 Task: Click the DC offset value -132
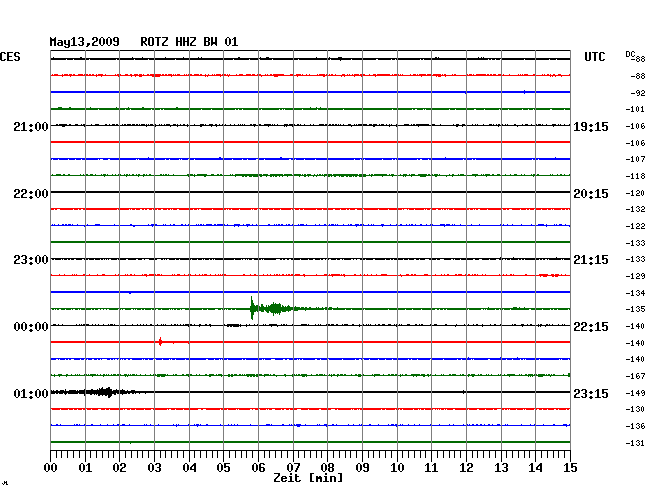pos(635,209)
